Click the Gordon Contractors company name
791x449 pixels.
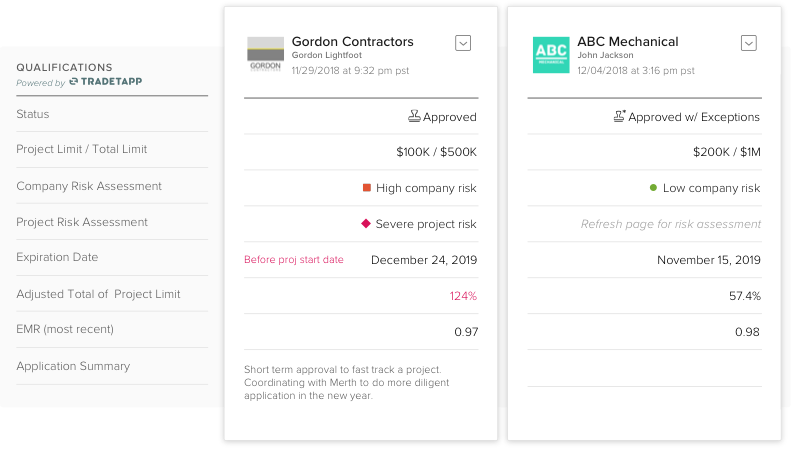352,42
